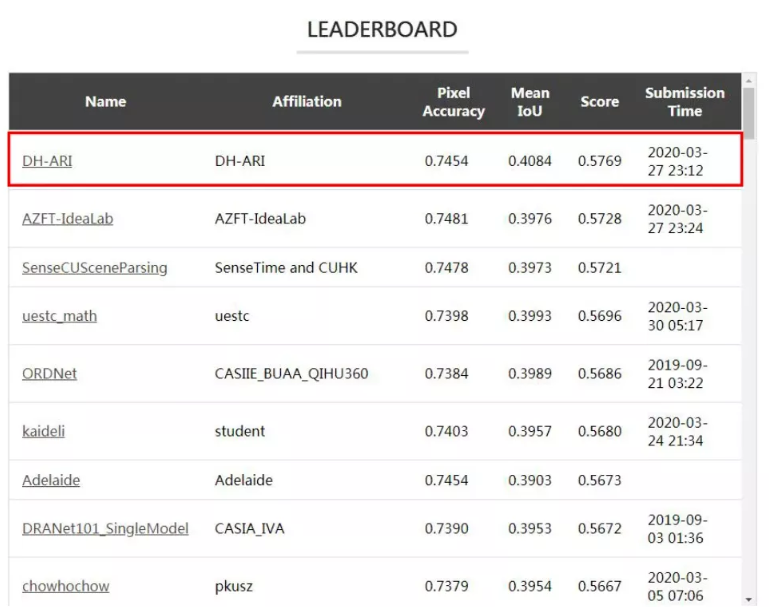Click the scrollbar down arrow
This screenshot has height=607, width=769.
749,600
